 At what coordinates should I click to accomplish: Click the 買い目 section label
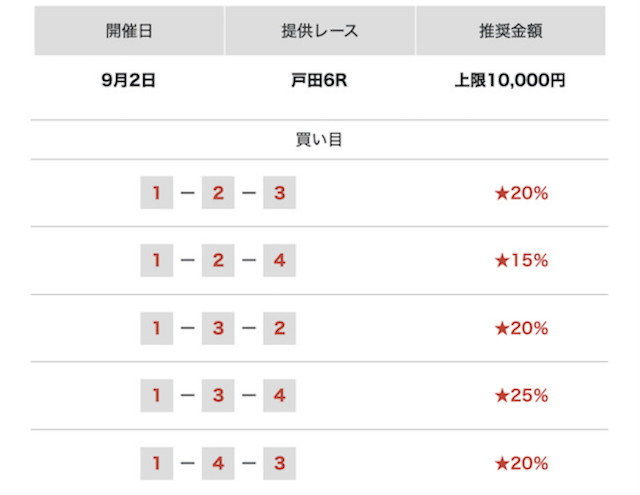coord(320,140)
